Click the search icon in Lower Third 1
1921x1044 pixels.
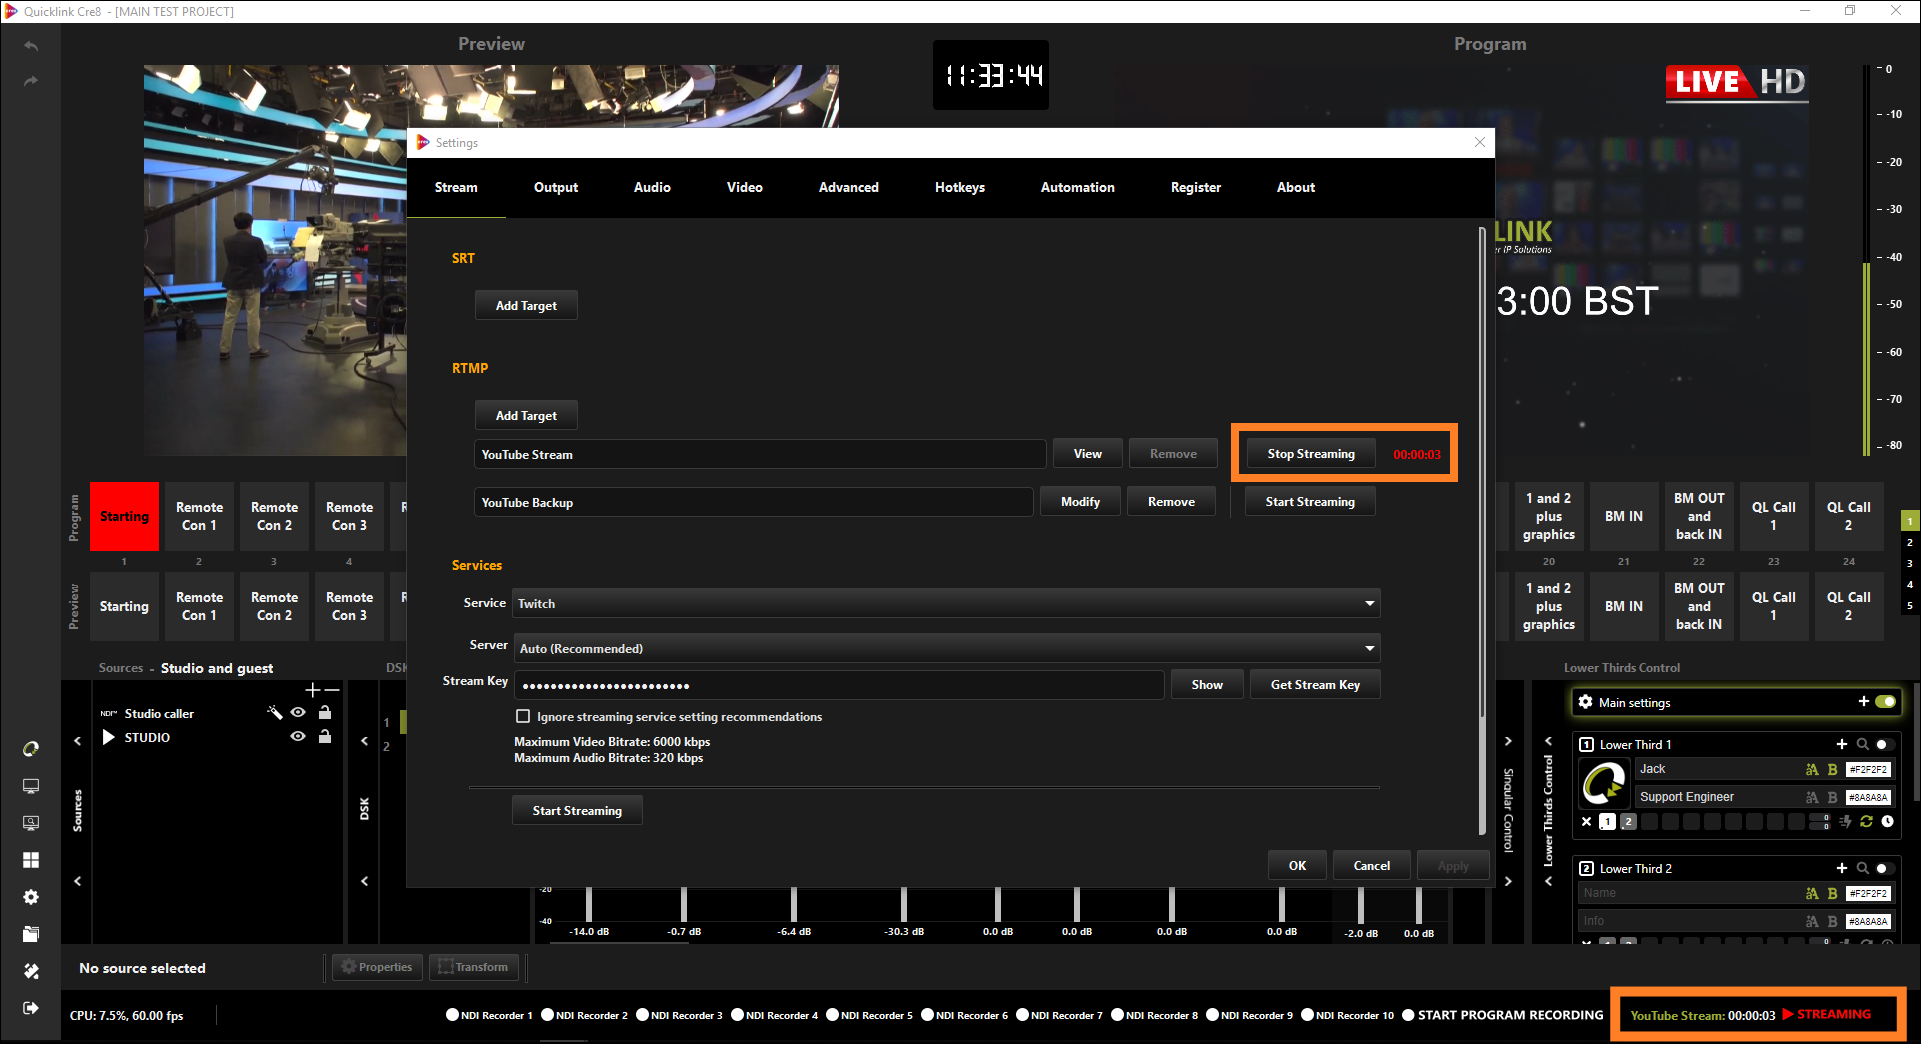[1862, 744]
